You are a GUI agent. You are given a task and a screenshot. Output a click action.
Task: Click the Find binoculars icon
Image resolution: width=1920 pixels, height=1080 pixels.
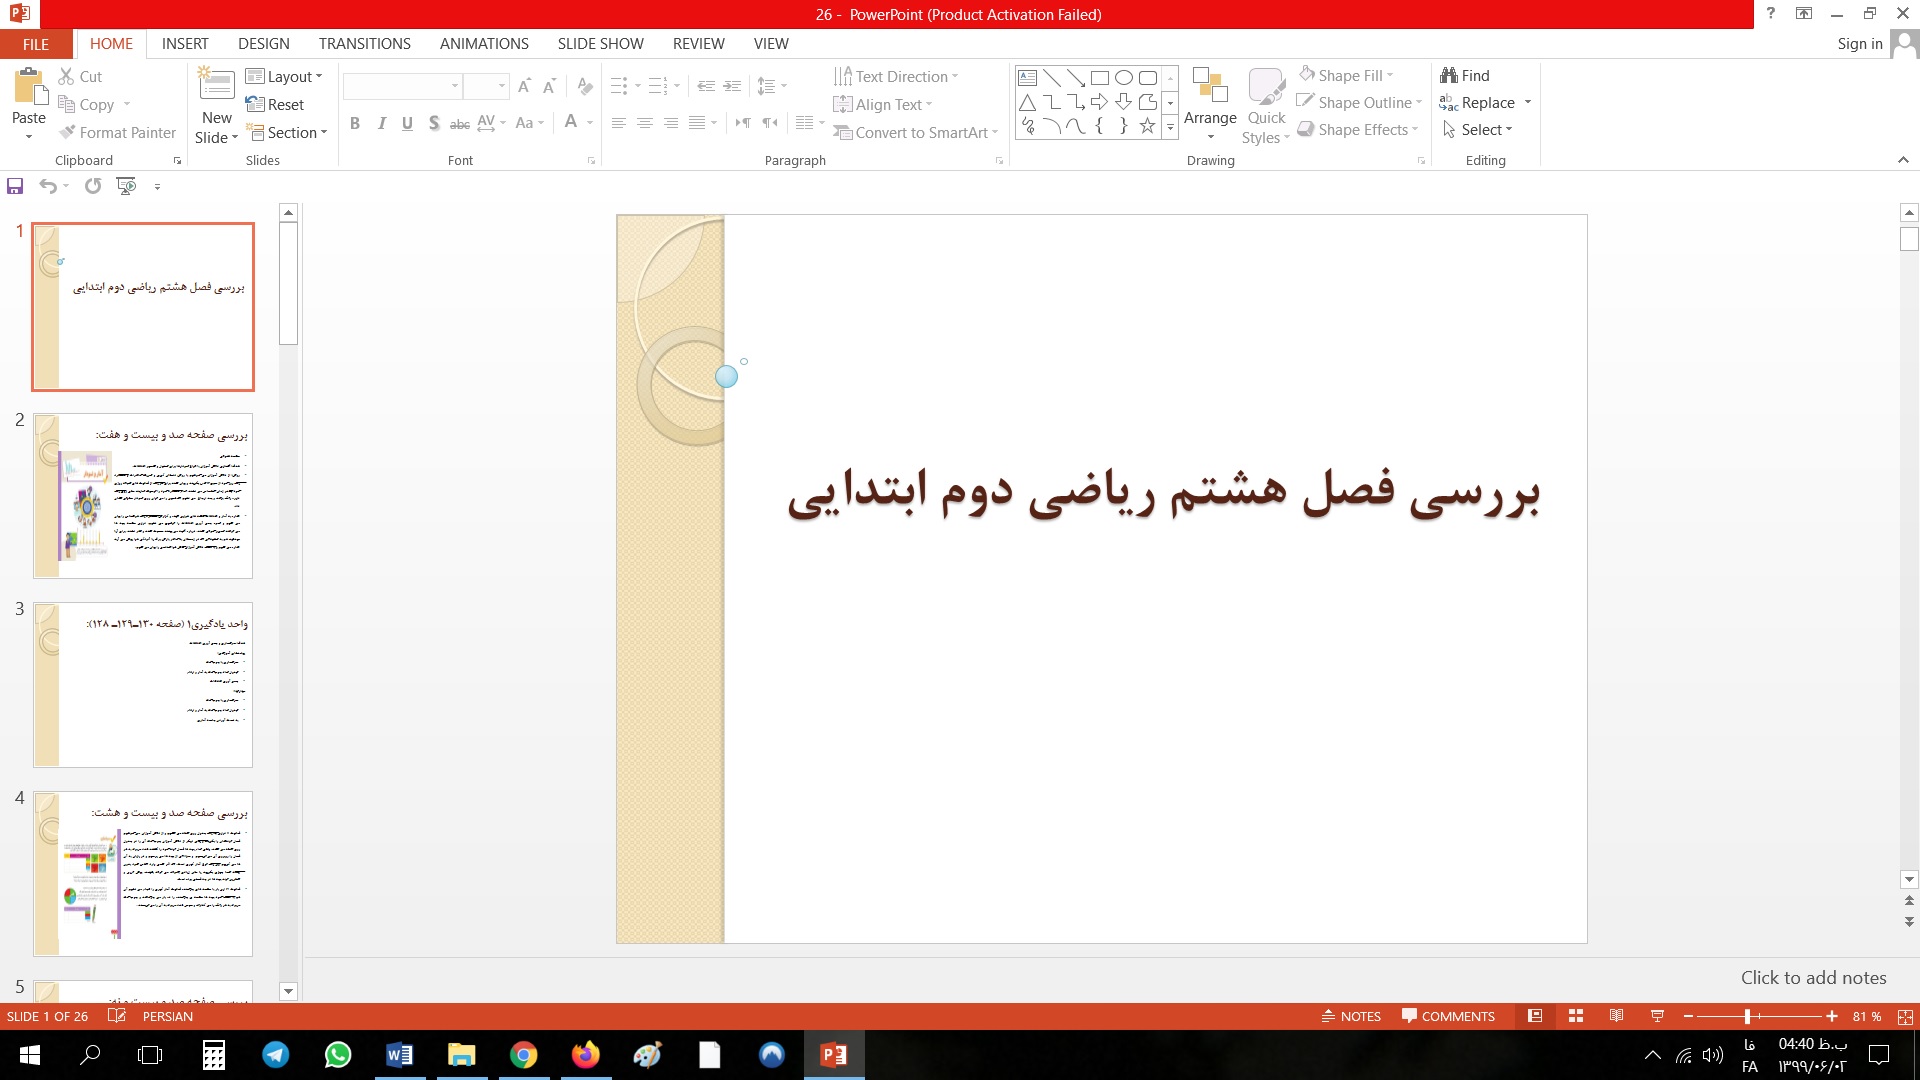click(1449, 75)
